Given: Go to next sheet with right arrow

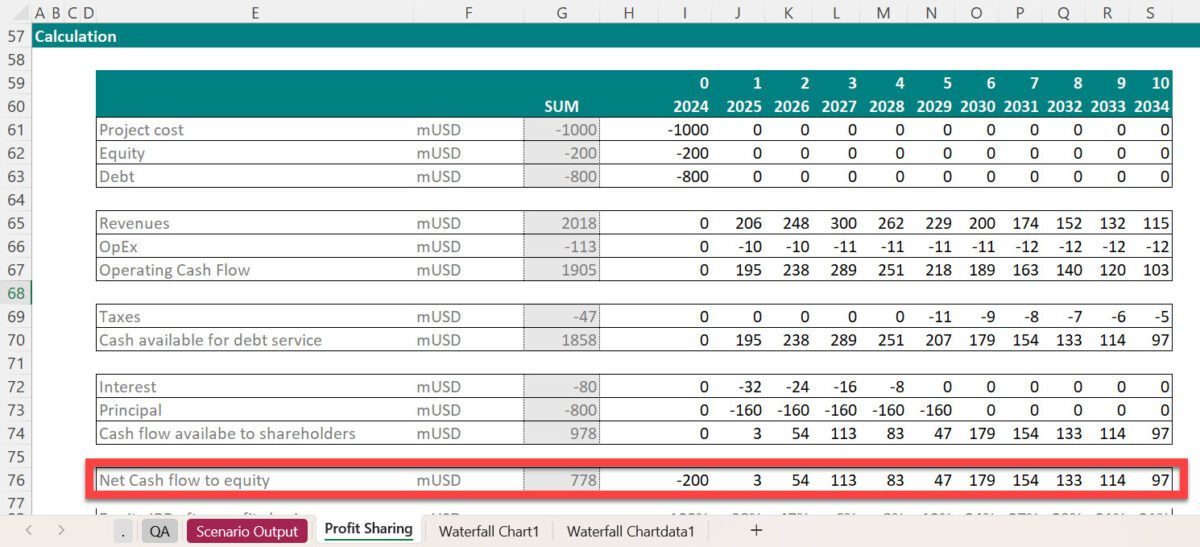Looking at the screenshot, I should [x=62, y=530].
